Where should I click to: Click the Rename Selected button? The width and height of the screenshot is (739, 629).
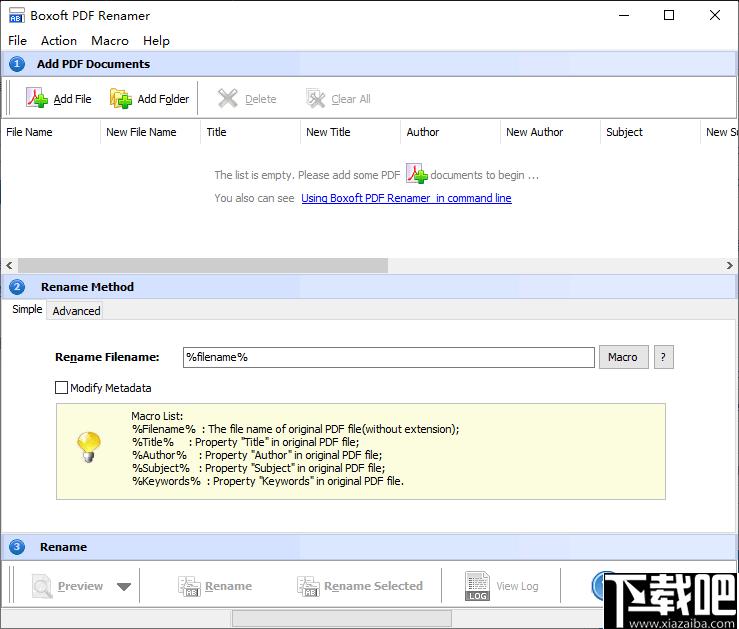click(360, 586)
